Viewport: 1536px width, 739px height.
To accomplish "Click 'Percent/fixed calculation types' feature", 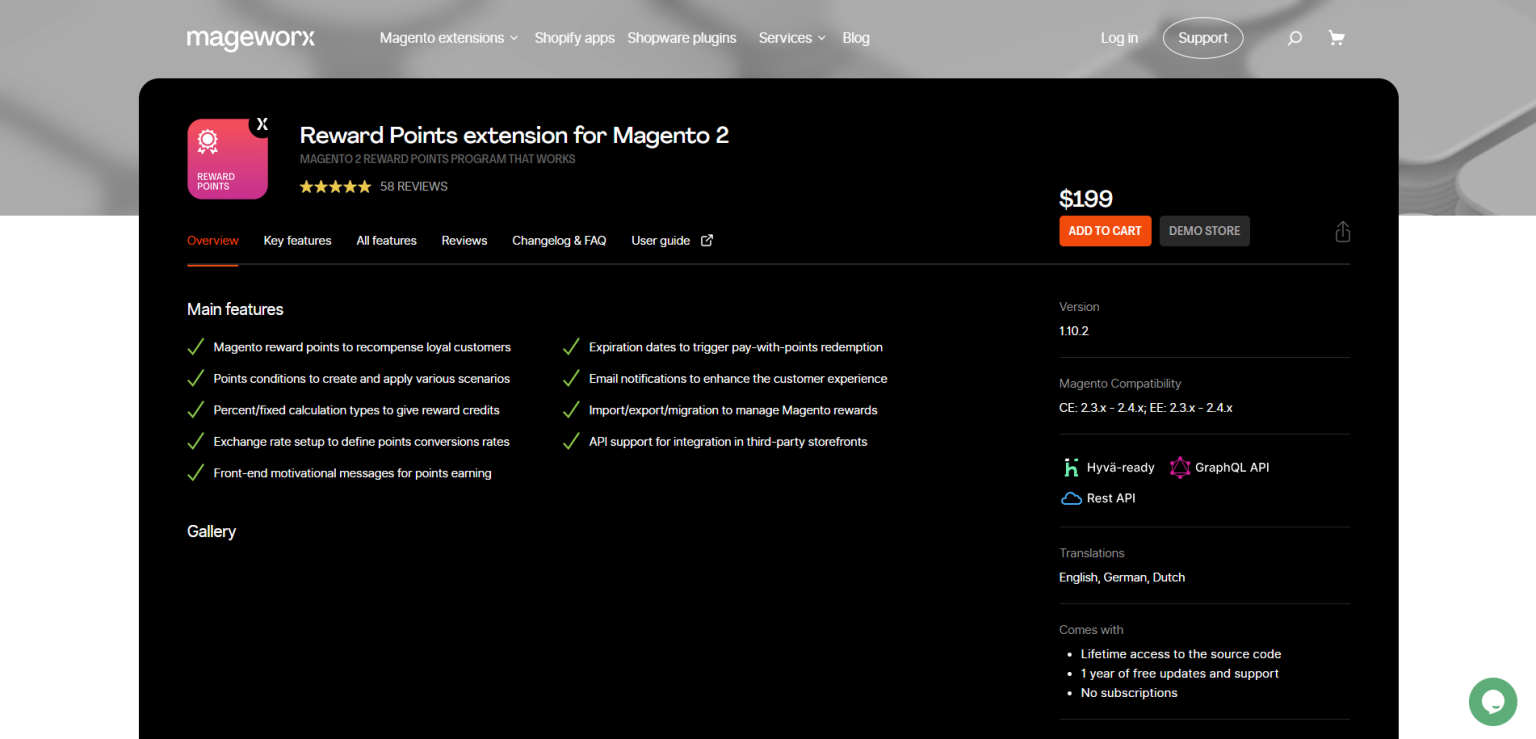I will tap(356, 410).
